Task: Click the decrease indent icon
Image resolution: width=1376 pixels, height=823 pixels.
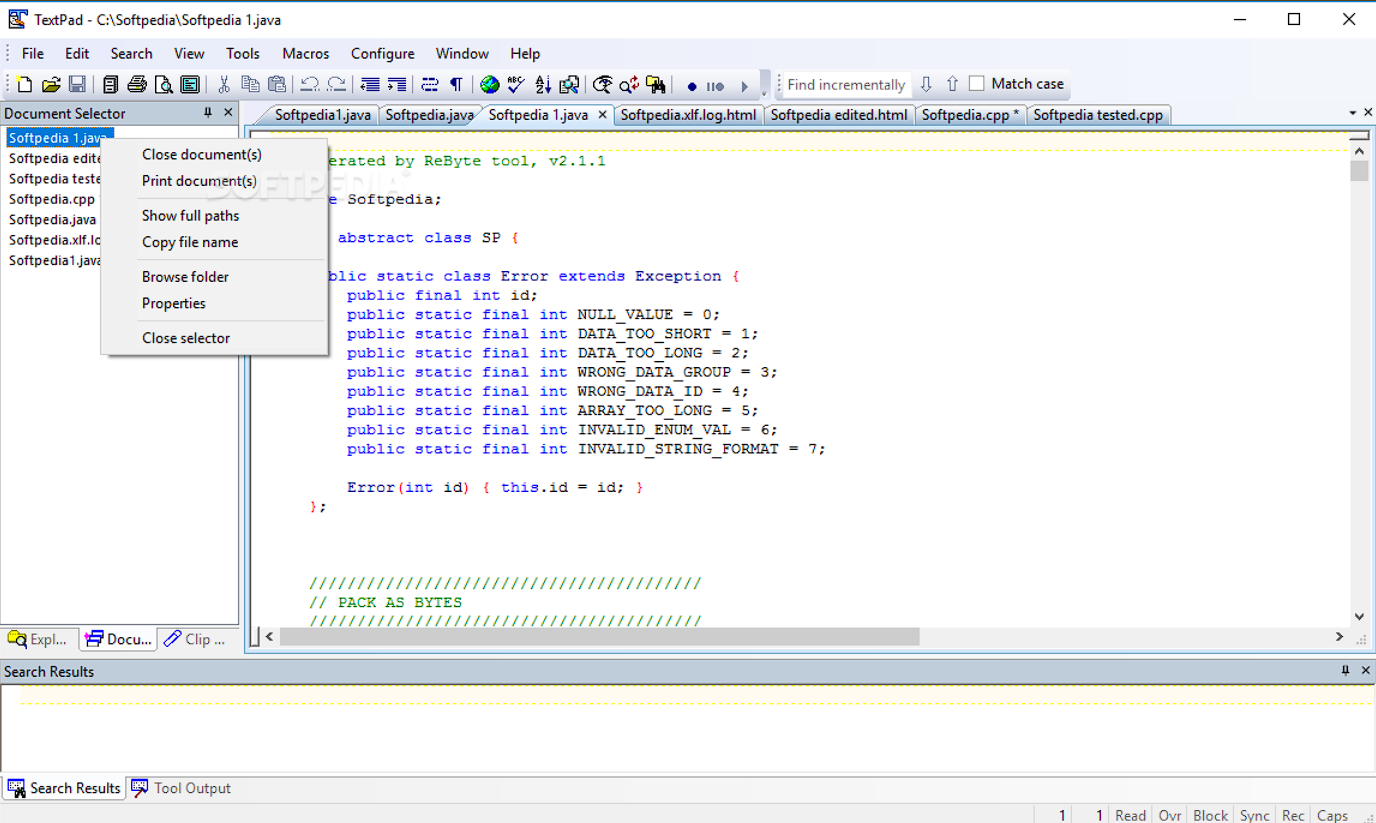Action: coord(370,85)
